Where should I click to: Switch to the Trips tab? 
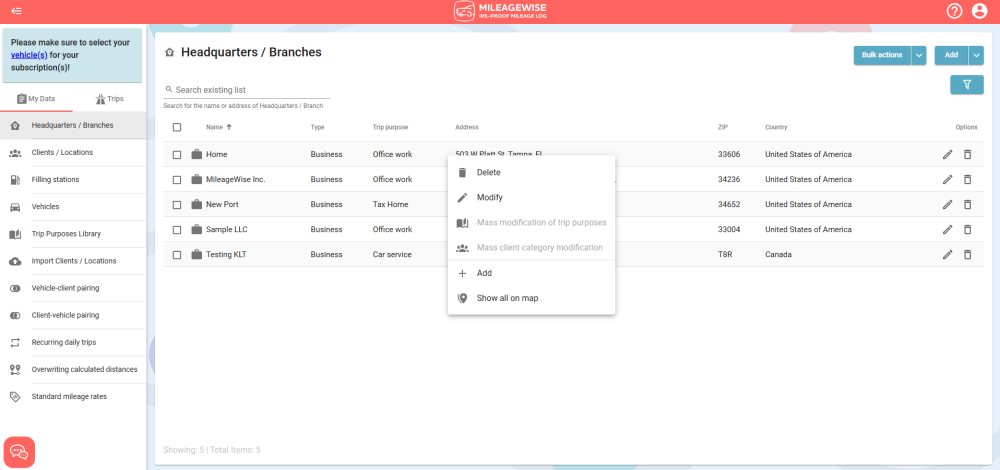pos(109,99)
